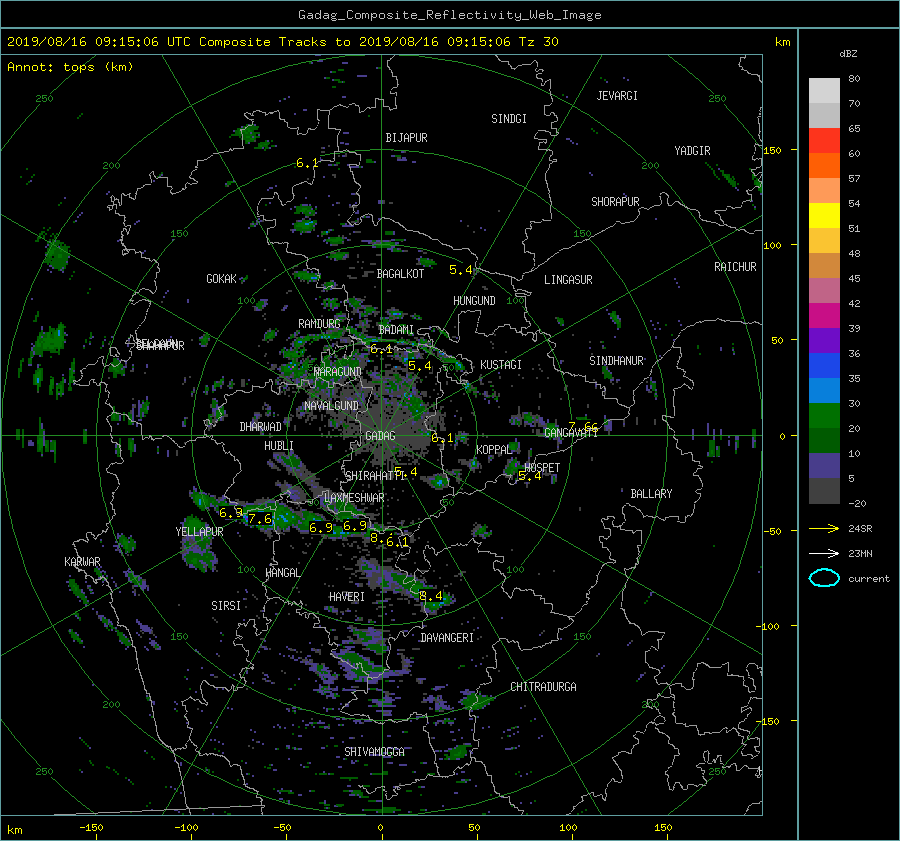
Task: Click the YELLAPUR city label
Action: [x=199, y=532]
